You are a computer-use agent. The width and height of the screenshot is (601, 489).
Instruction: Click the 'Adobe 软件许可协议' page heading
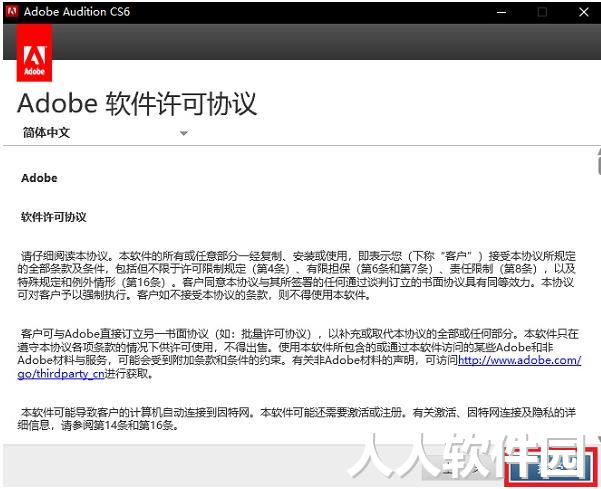pyautogui.click(x=137, y=103)
